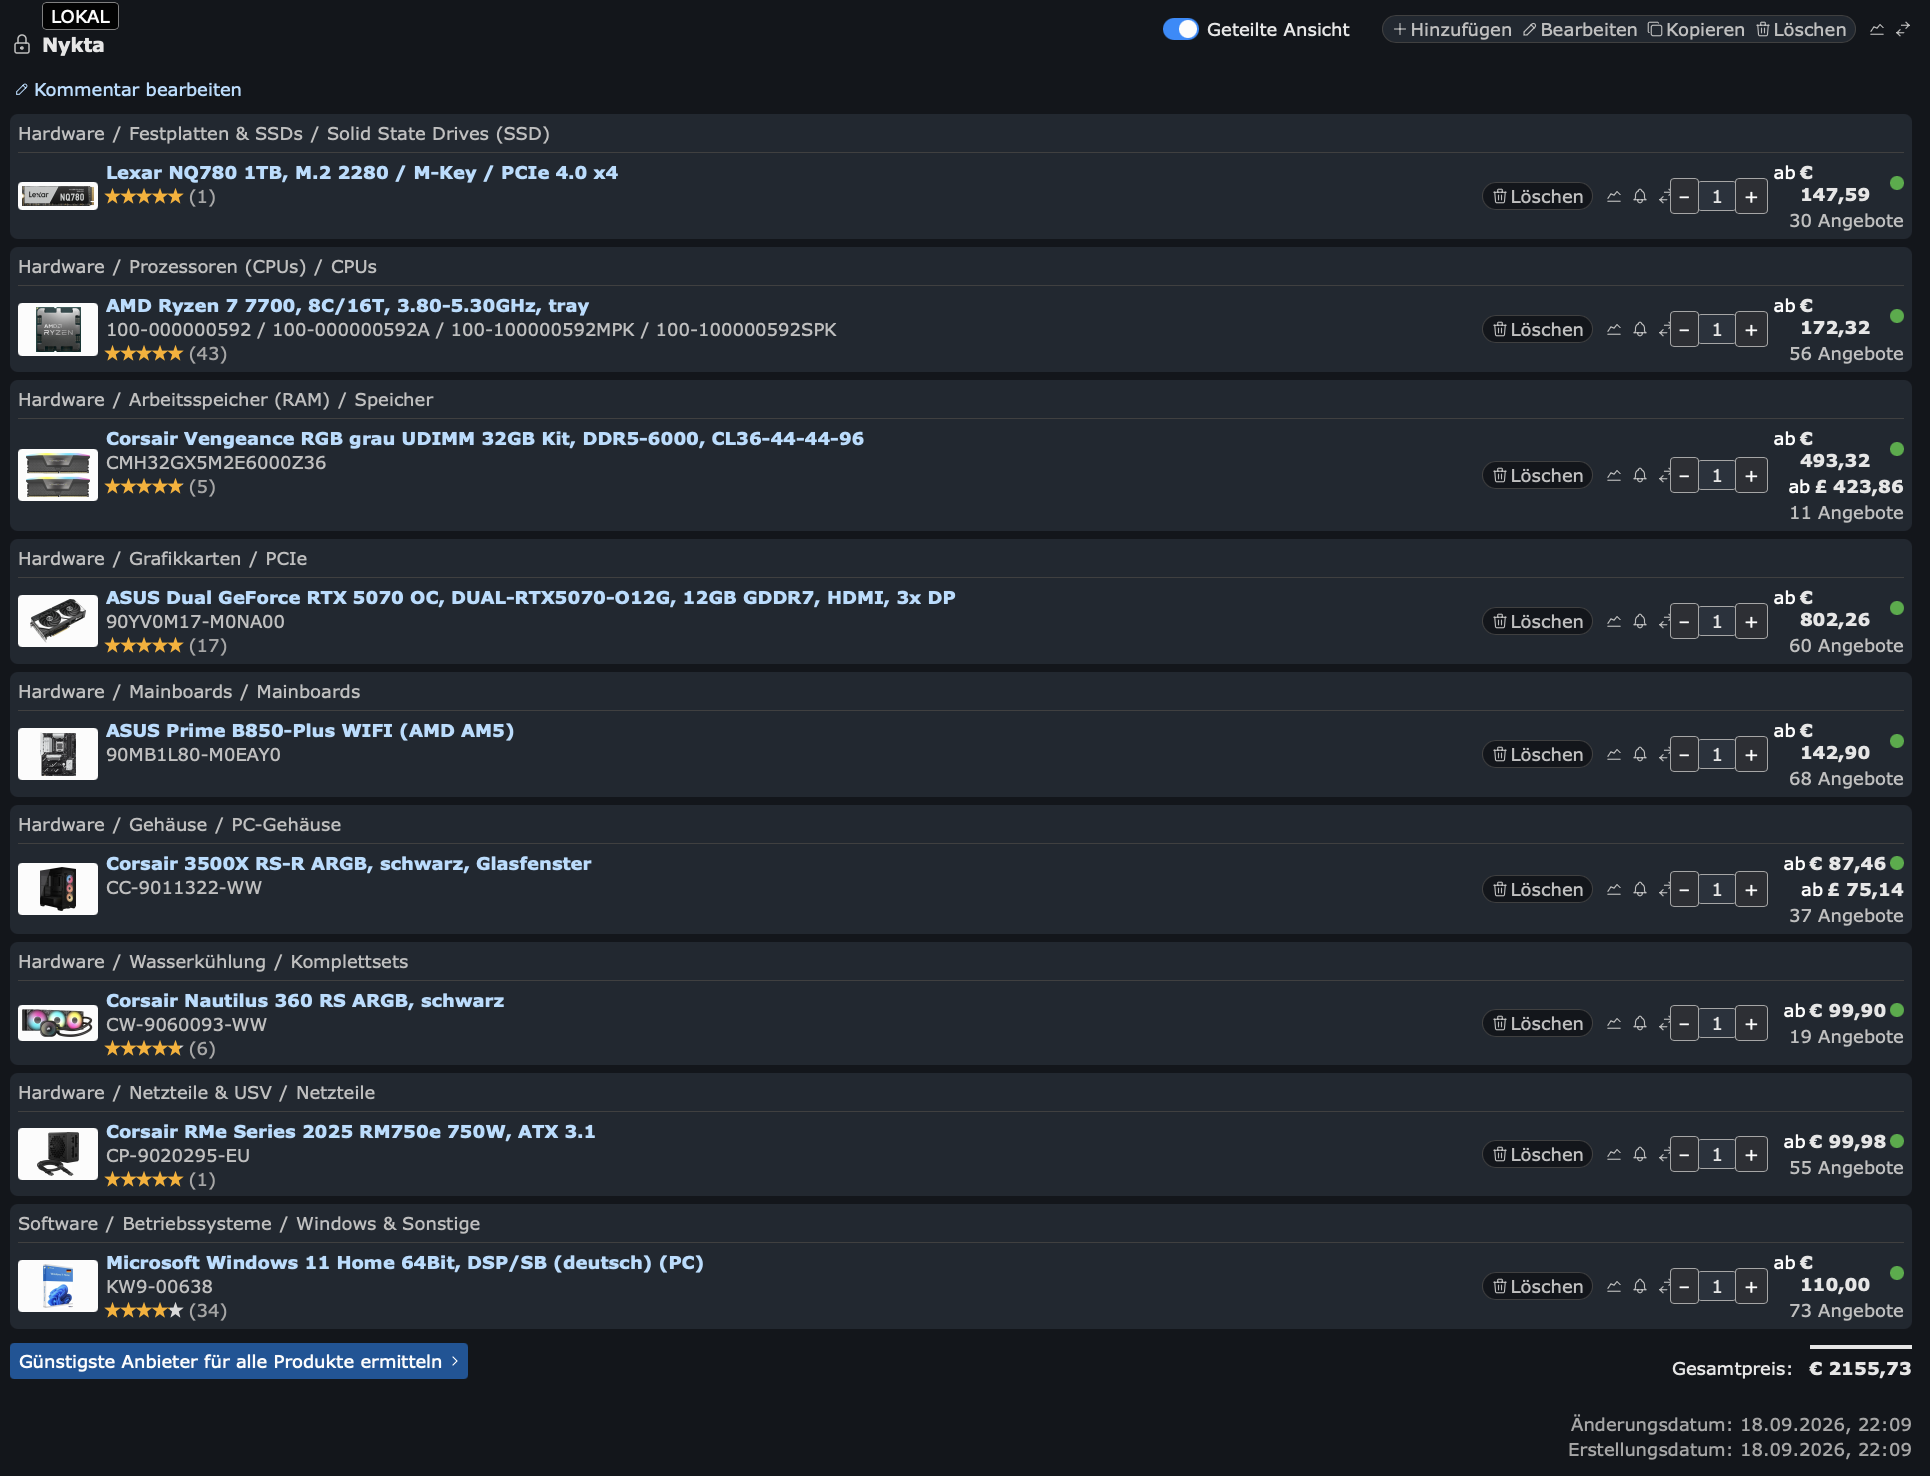Click the quantity field for ASUS RTX 5070
This screenshot has width=1930, height=1476.
tap(1717, 622)
